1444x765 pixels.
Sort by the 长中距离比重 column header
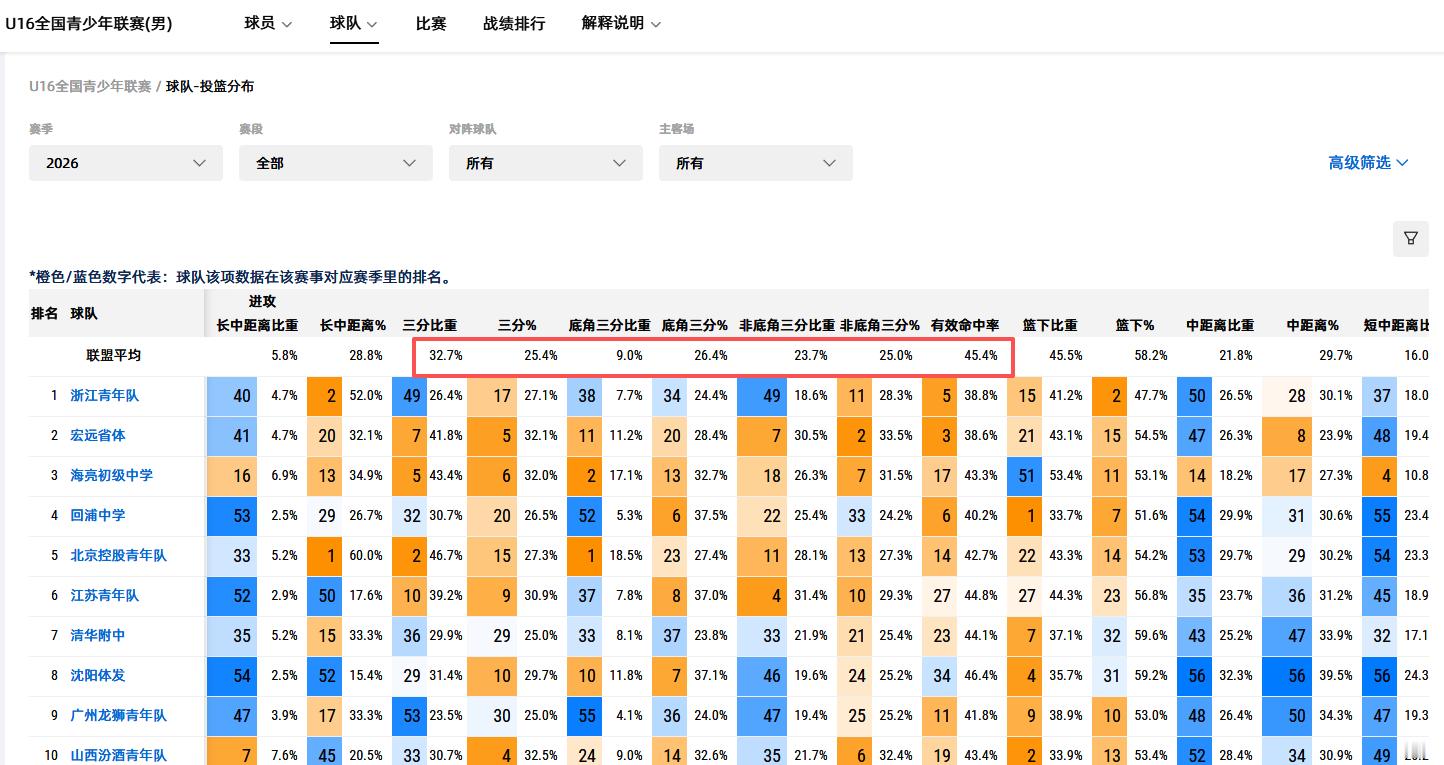(x=257, y=326)
